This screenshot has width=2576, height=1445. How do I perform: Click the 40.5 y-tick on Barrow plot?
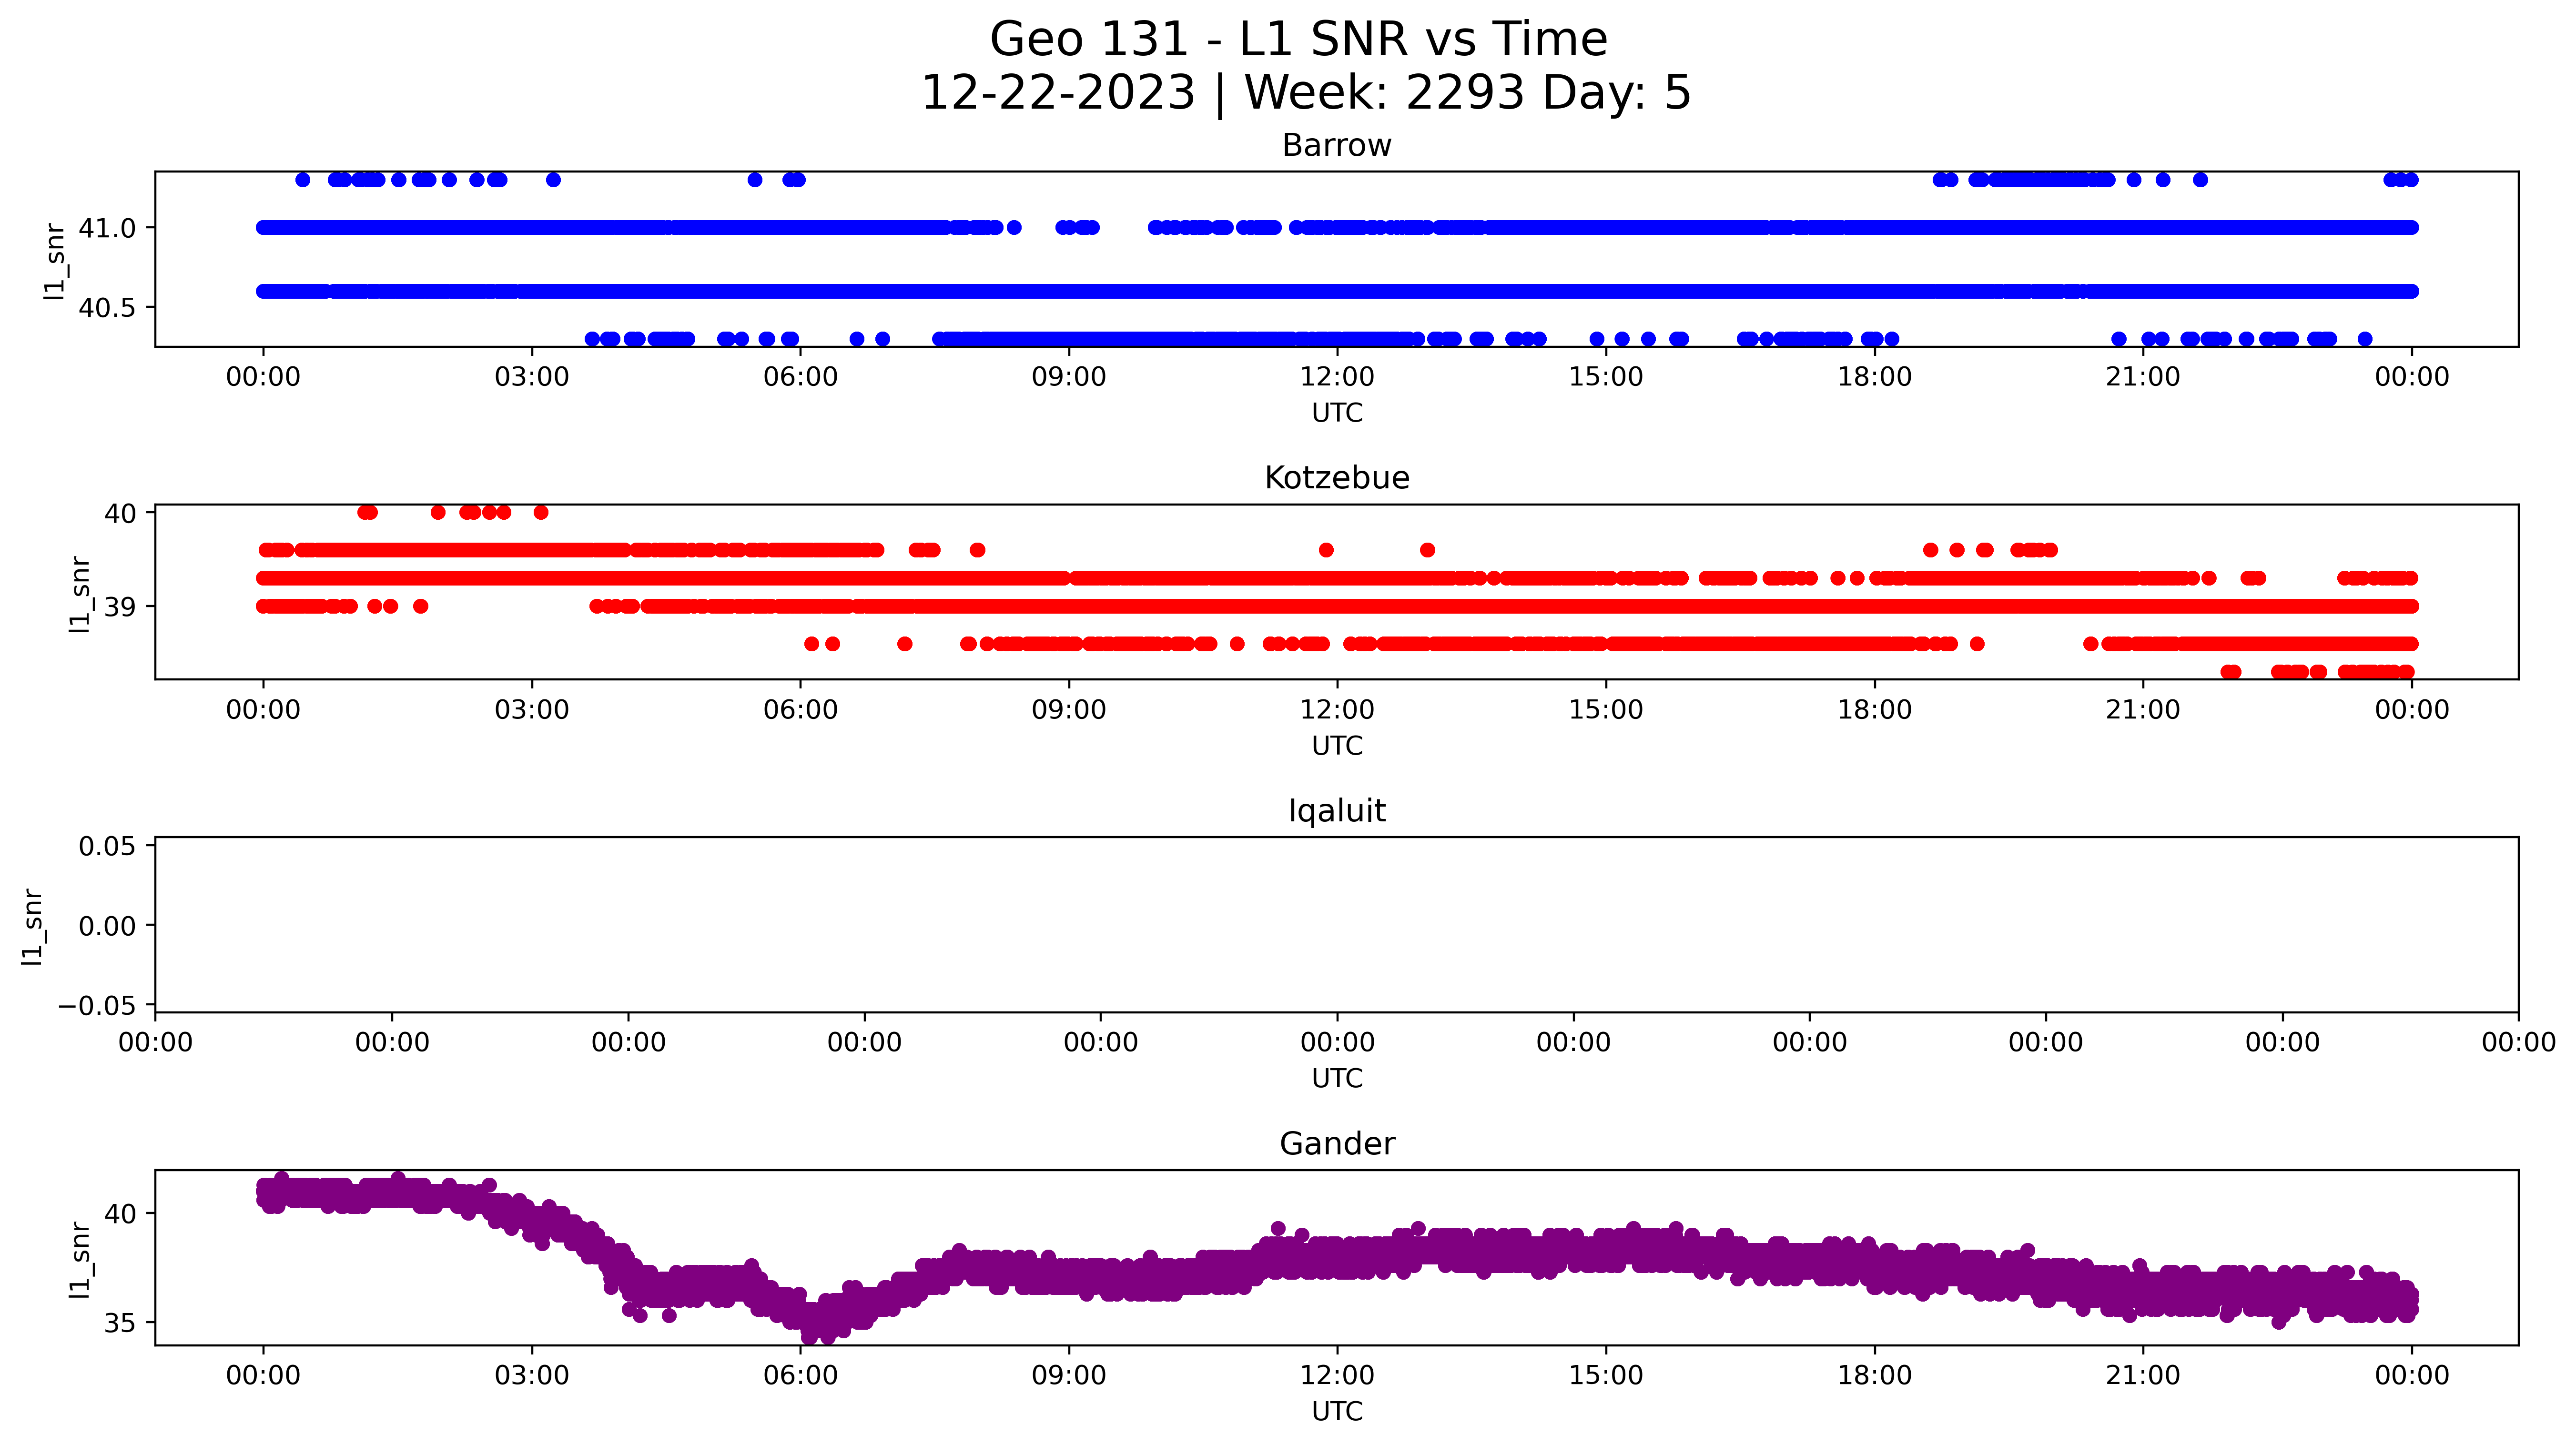point(107,308)
